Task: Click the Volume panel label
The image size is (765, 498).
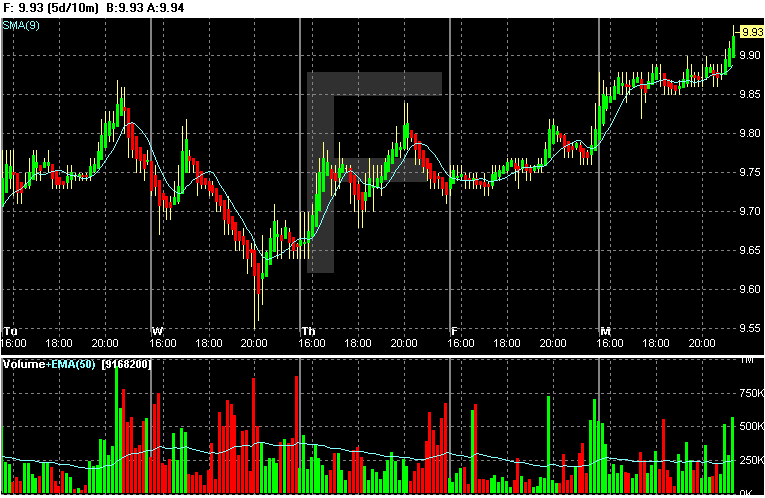Action: [24, 364]
